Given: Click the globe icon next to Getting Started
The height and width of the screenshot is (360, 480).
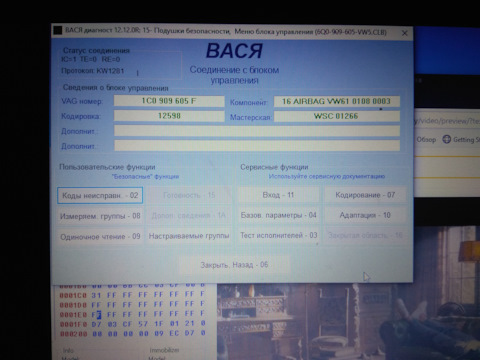Looking at the screenshot, I should pyautogui.click(x=446, y=139).
